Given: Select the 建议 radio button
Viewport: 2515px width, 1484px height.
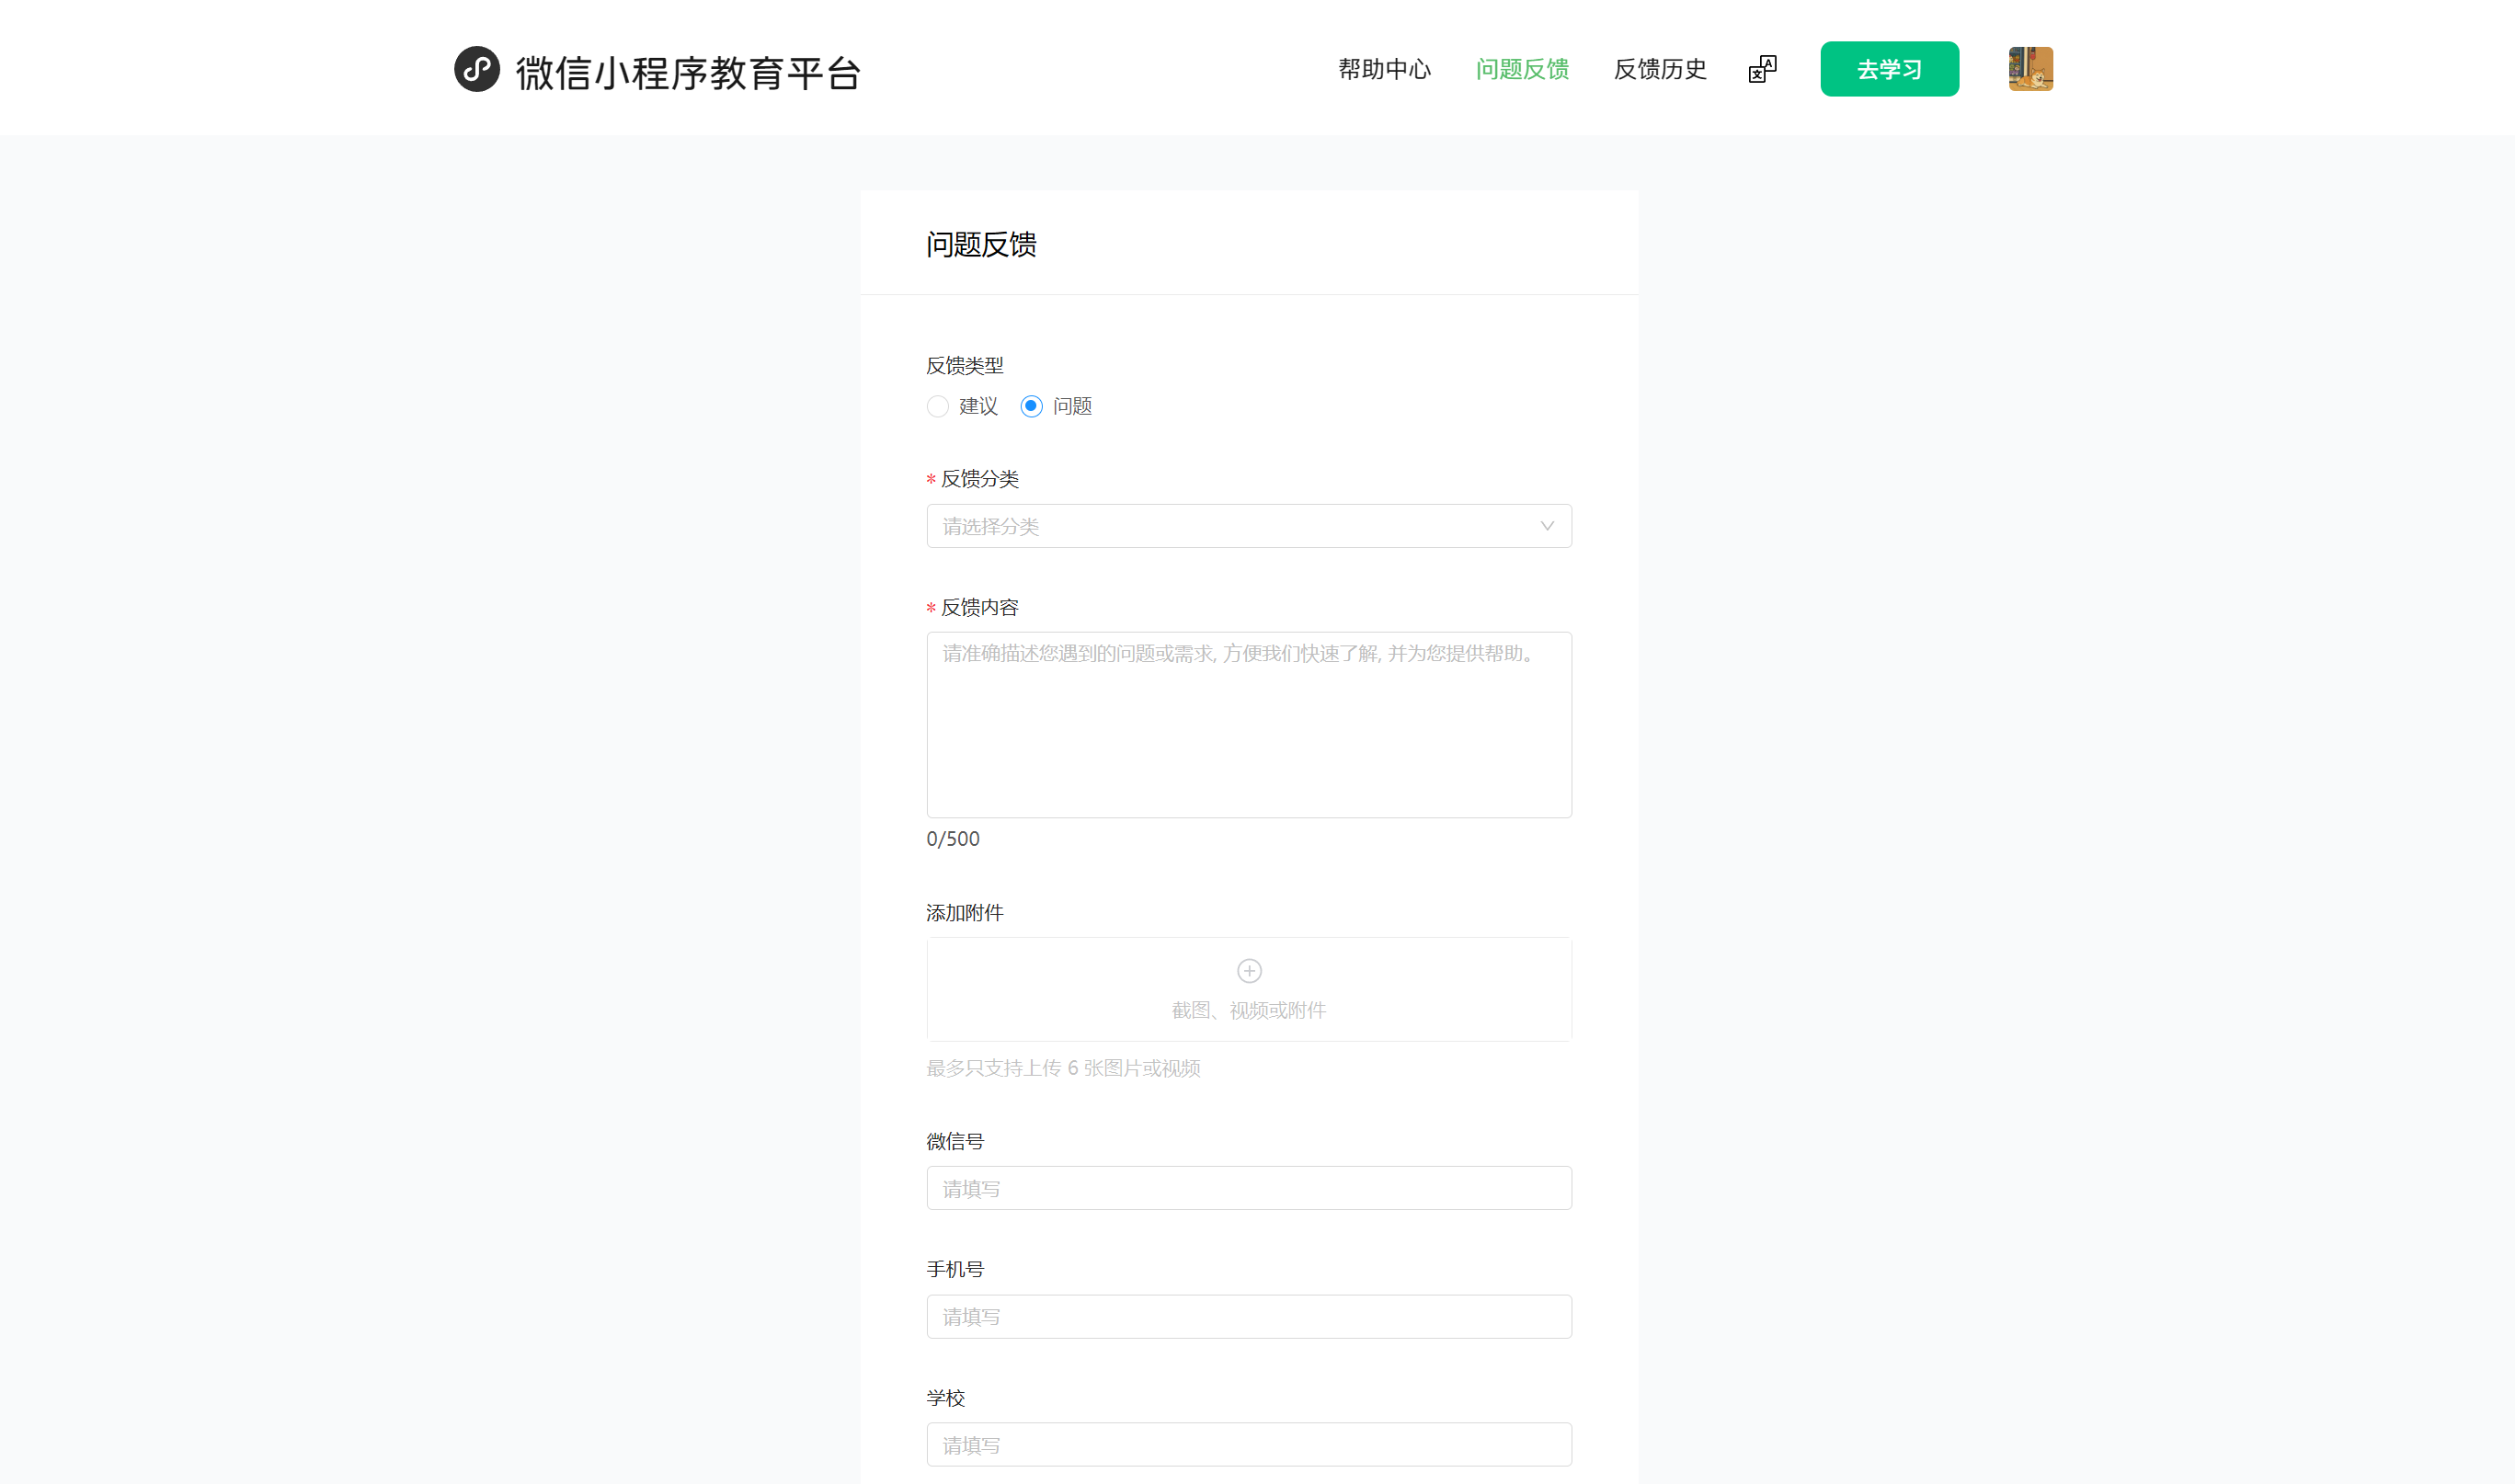Looking at the screenshot, I should 937,406.
